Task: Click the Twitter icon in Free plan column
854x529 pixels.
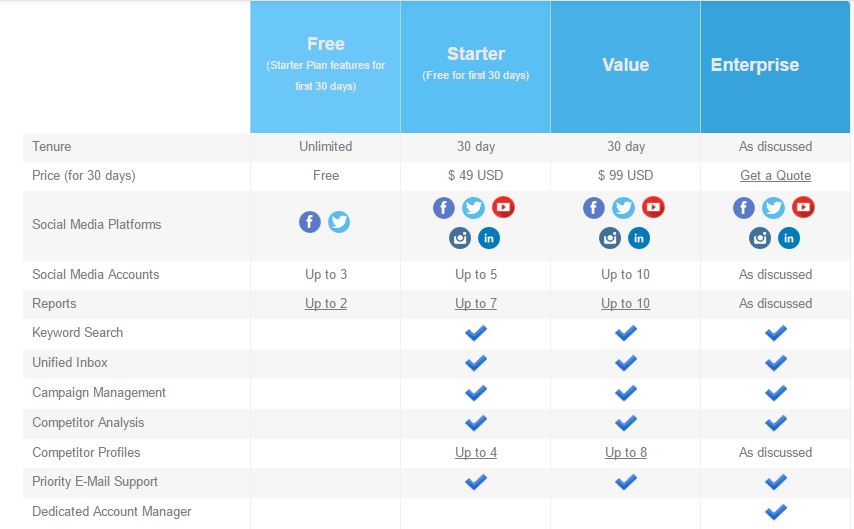Action: coord(339,222)
